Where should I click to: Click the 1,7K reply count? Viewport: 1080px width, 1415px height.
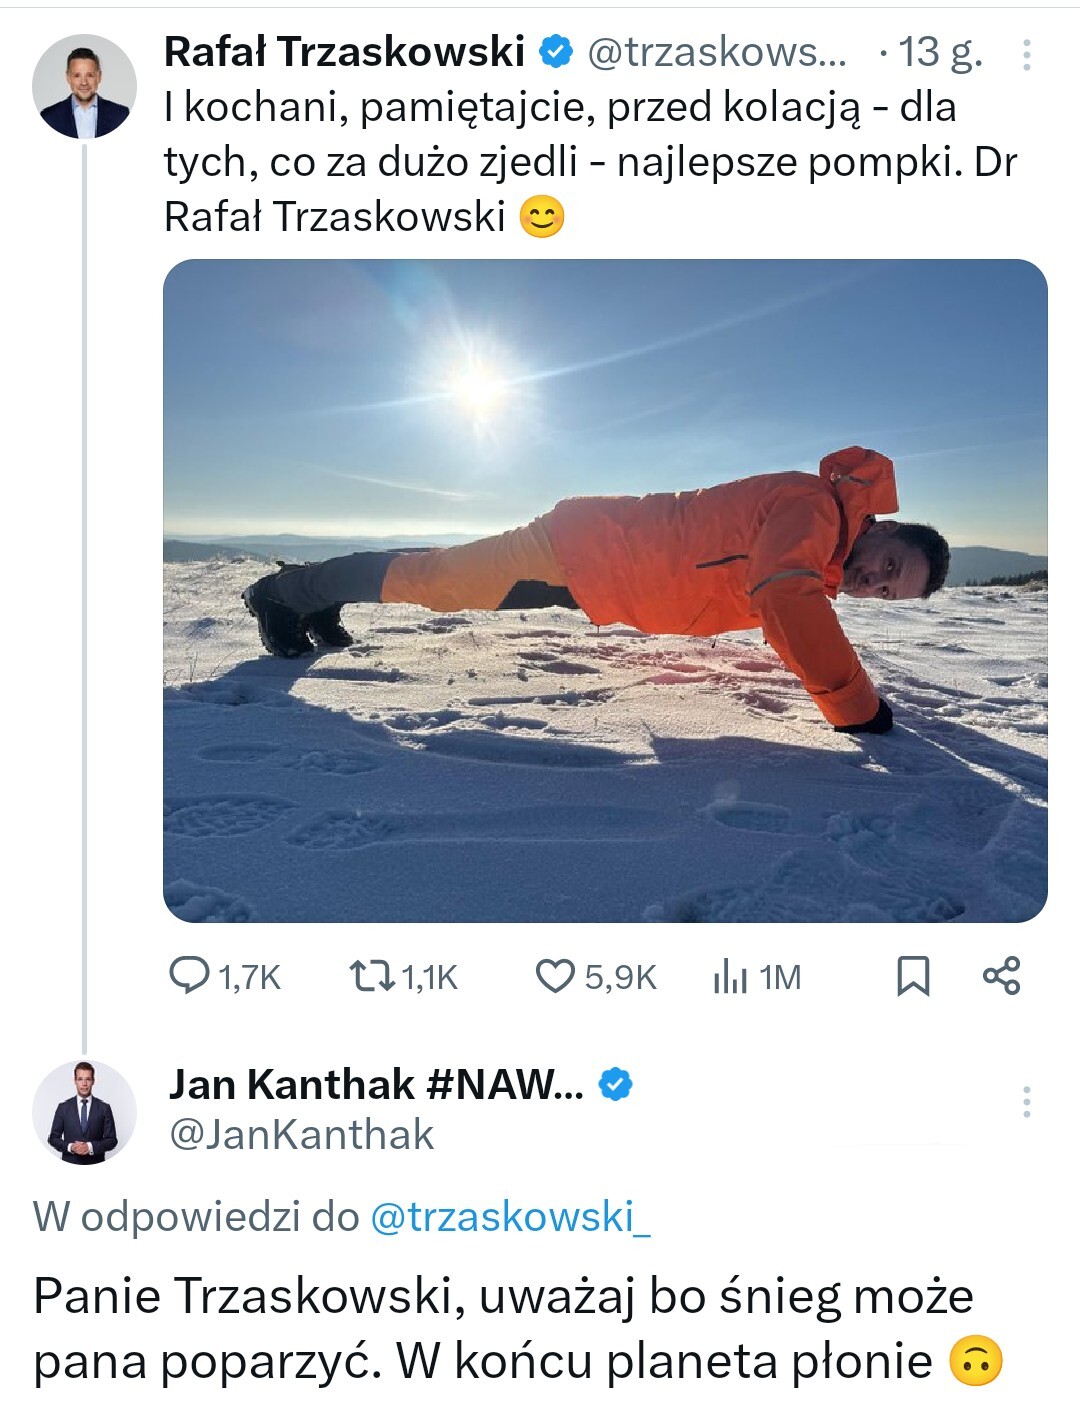(249, 977)
